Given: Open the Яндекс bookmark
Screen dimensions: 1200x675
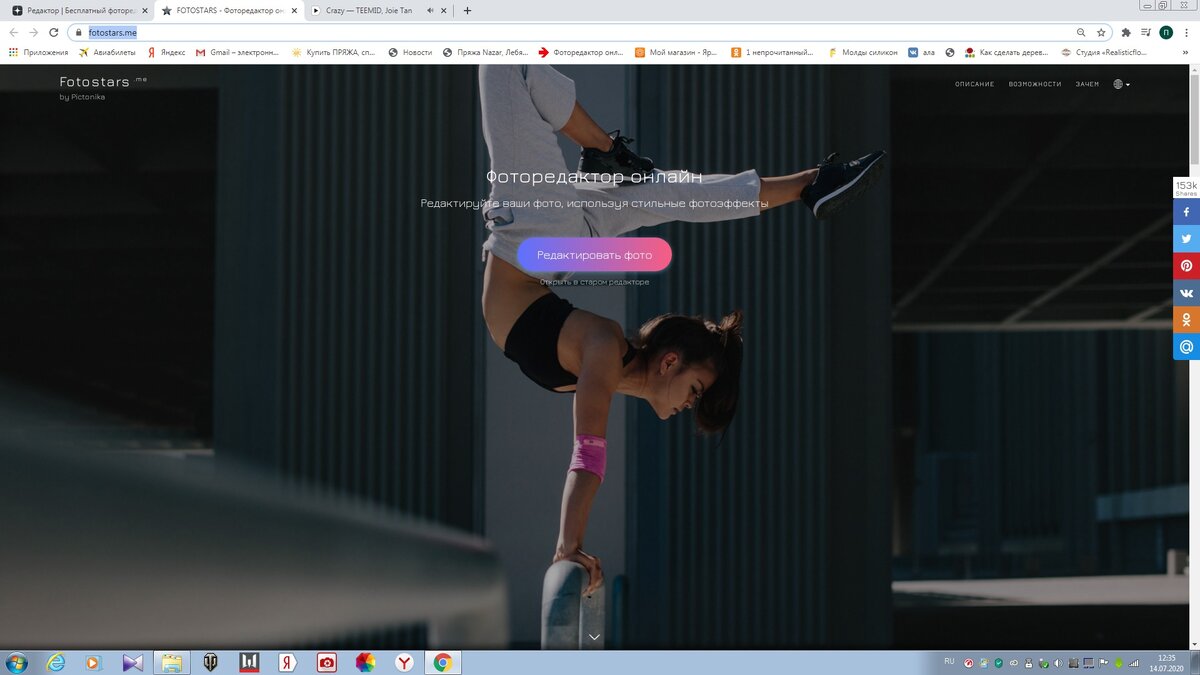Looking at the screenshot, I should coord(166,52).
